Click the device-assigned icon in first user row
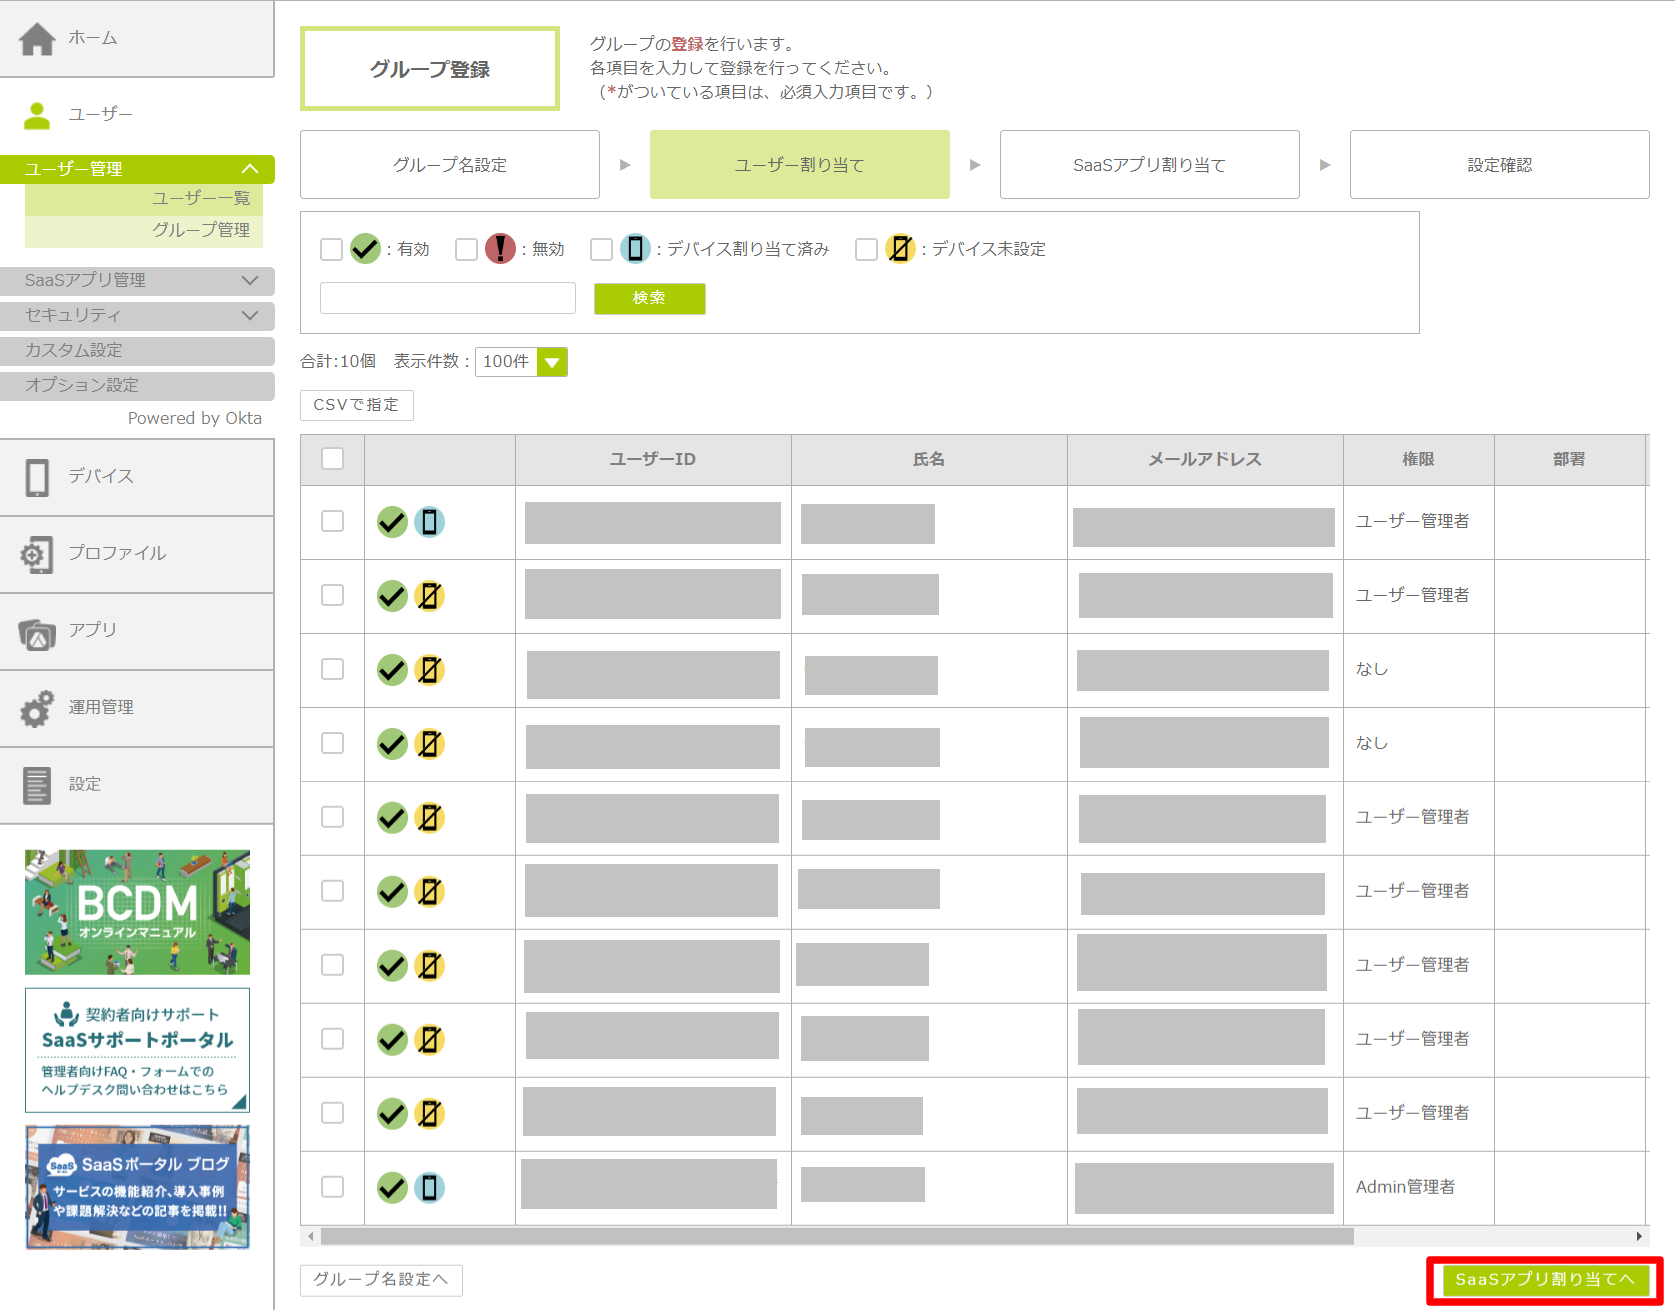The width and height of the screenshot is (1675, 1310). pyautogui.click(x=429, y=522)
